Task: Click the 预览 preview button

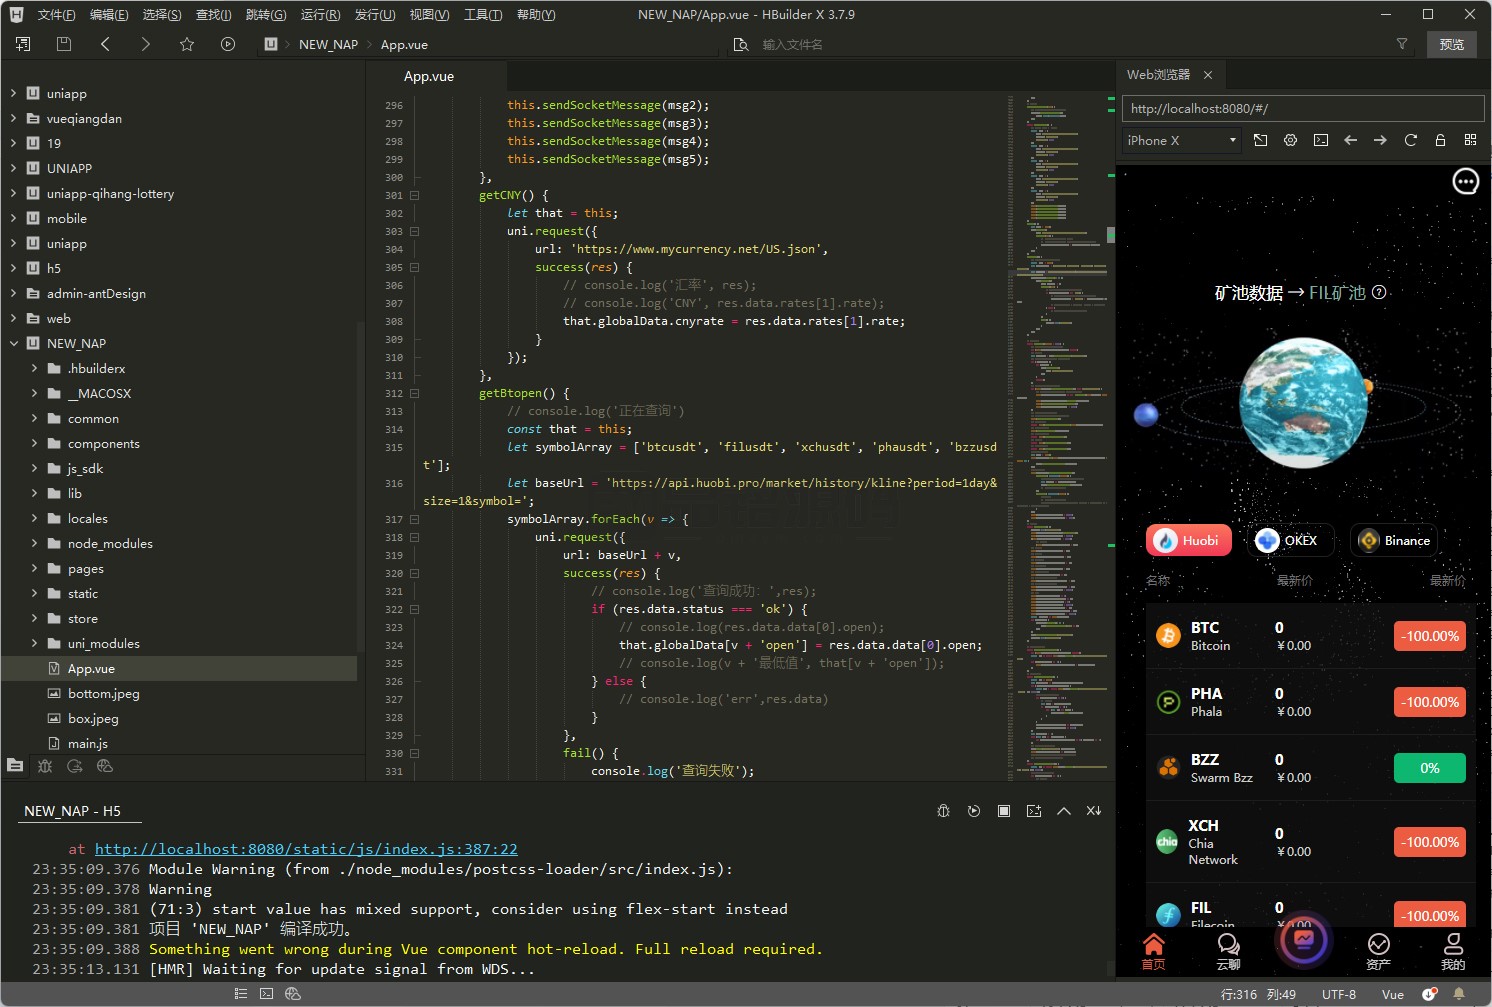Action: pos(1451,44)
